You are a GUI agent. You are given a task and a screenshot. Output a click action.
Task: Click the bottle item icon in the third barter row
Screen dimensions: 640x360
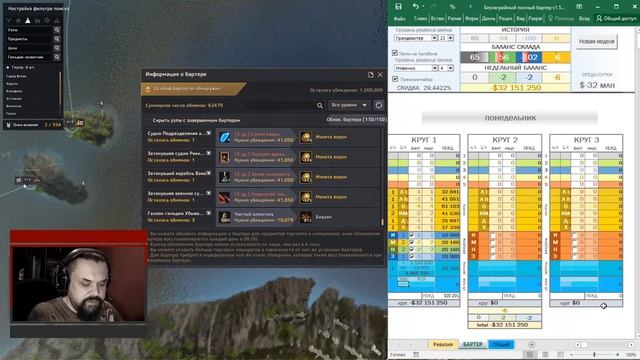pyautogui.click(x=224, y=177)
